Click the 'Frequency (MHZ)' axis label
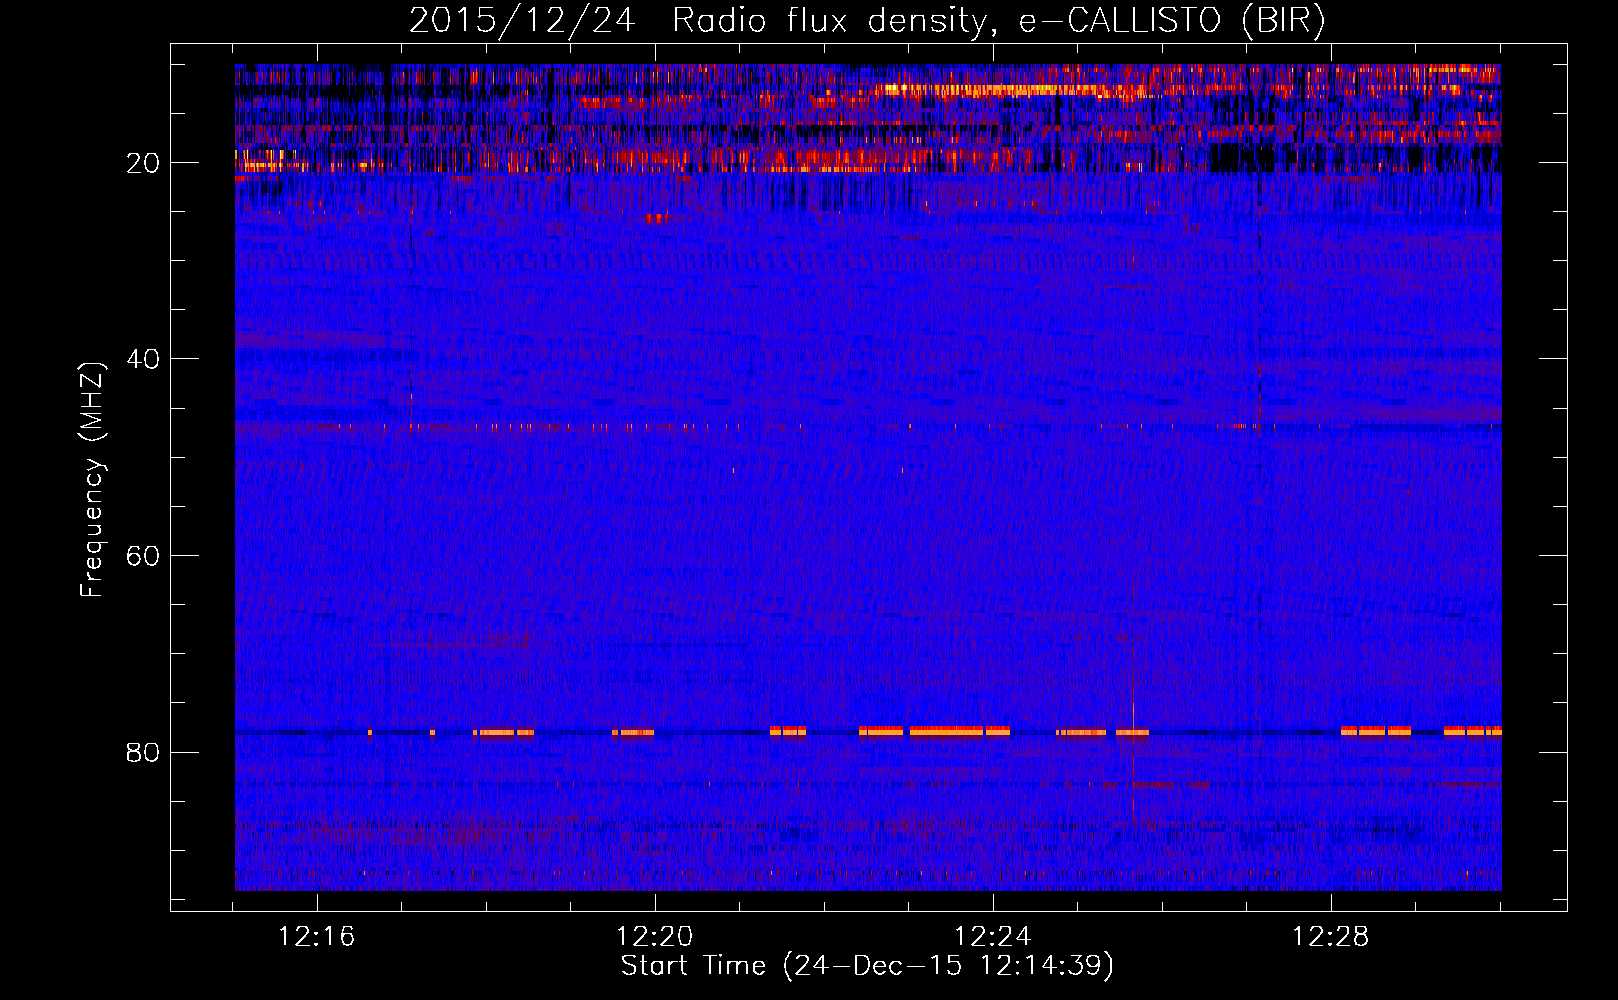This screenshot has height=1000, width=1618. [x=92, y=480]
